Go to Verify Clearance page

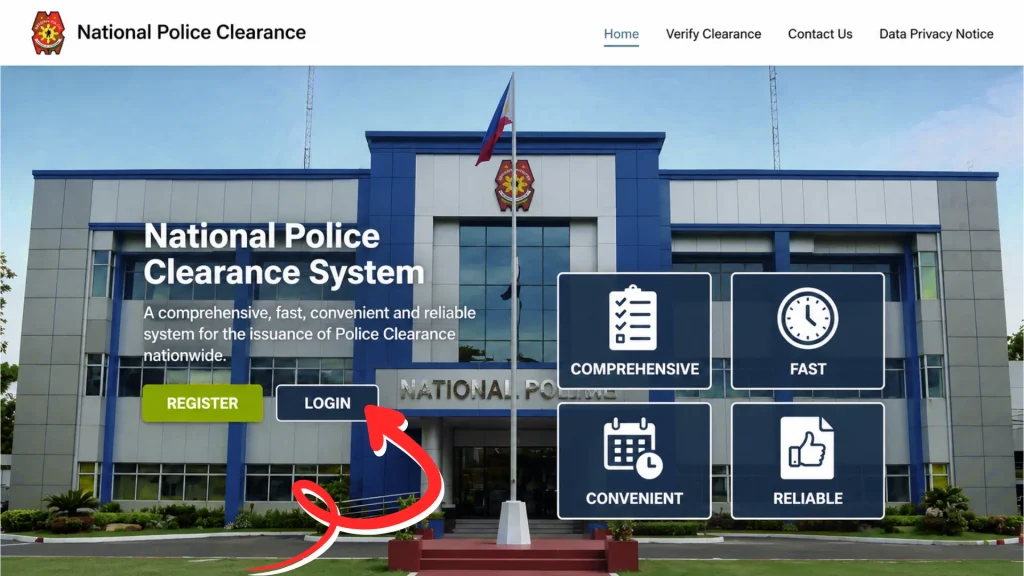click(x=713, y=34)
